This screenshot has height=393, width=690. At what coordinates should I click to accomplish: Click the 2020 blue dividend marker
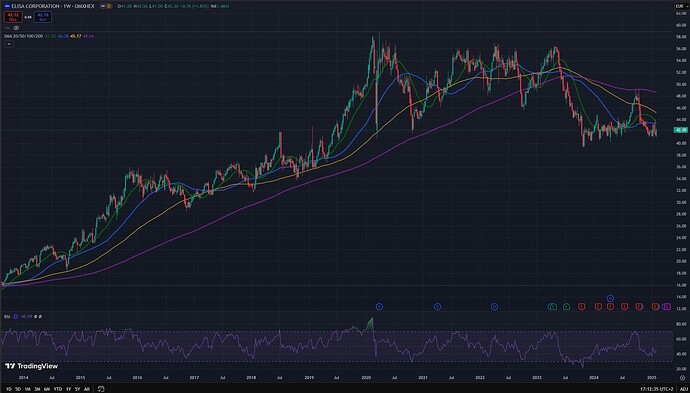(x=379, y=306)
